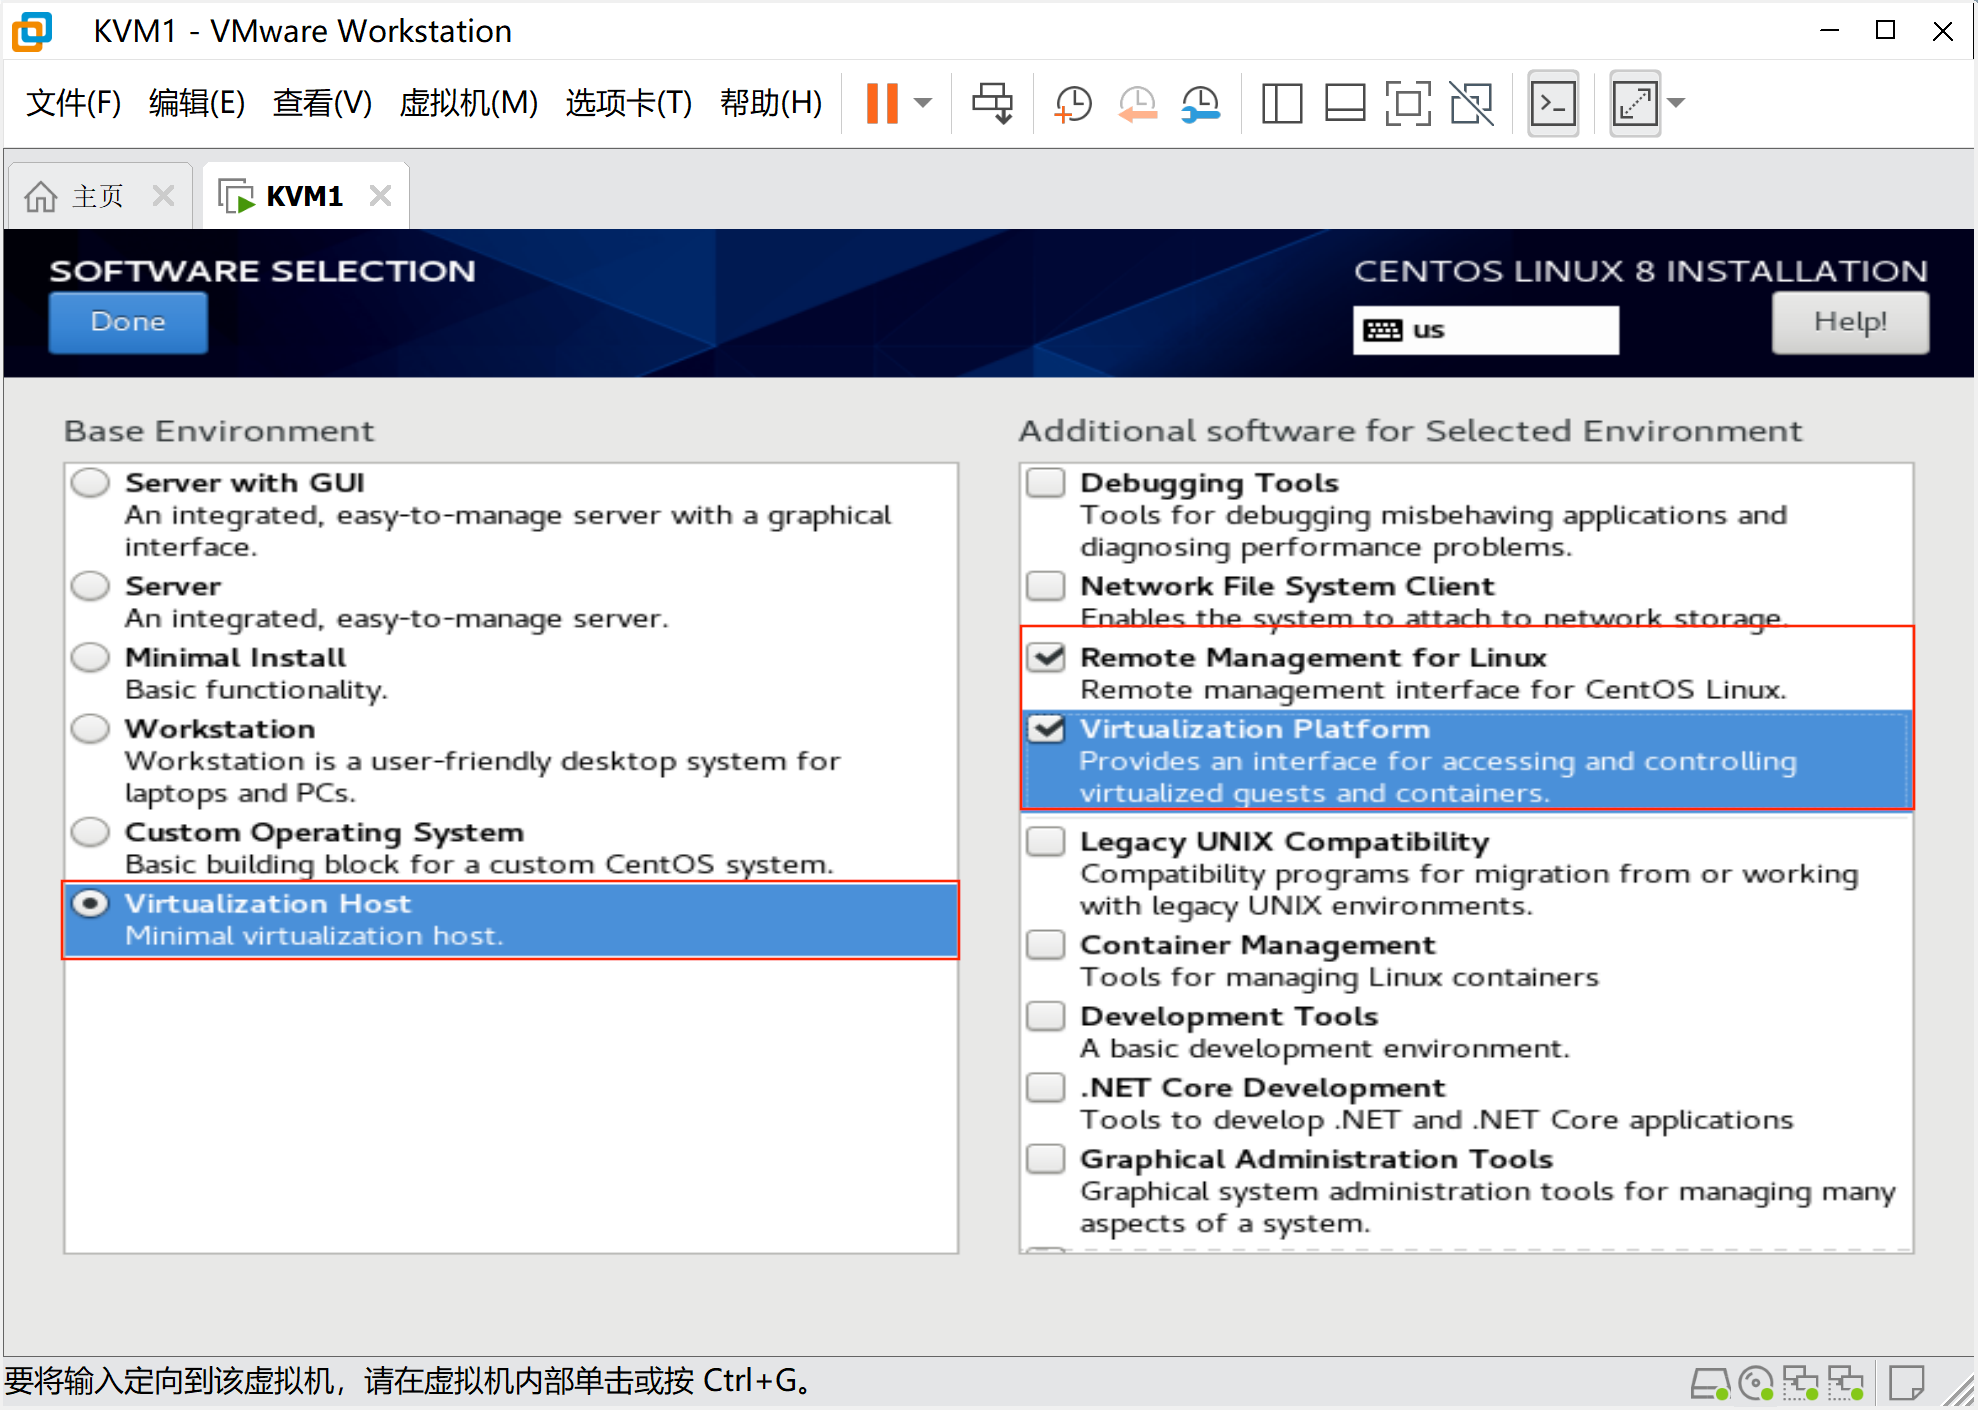Enable the Container Management checkbox
The height and width of the screenshot is (1410, 1978).
tap(1046, 945)
